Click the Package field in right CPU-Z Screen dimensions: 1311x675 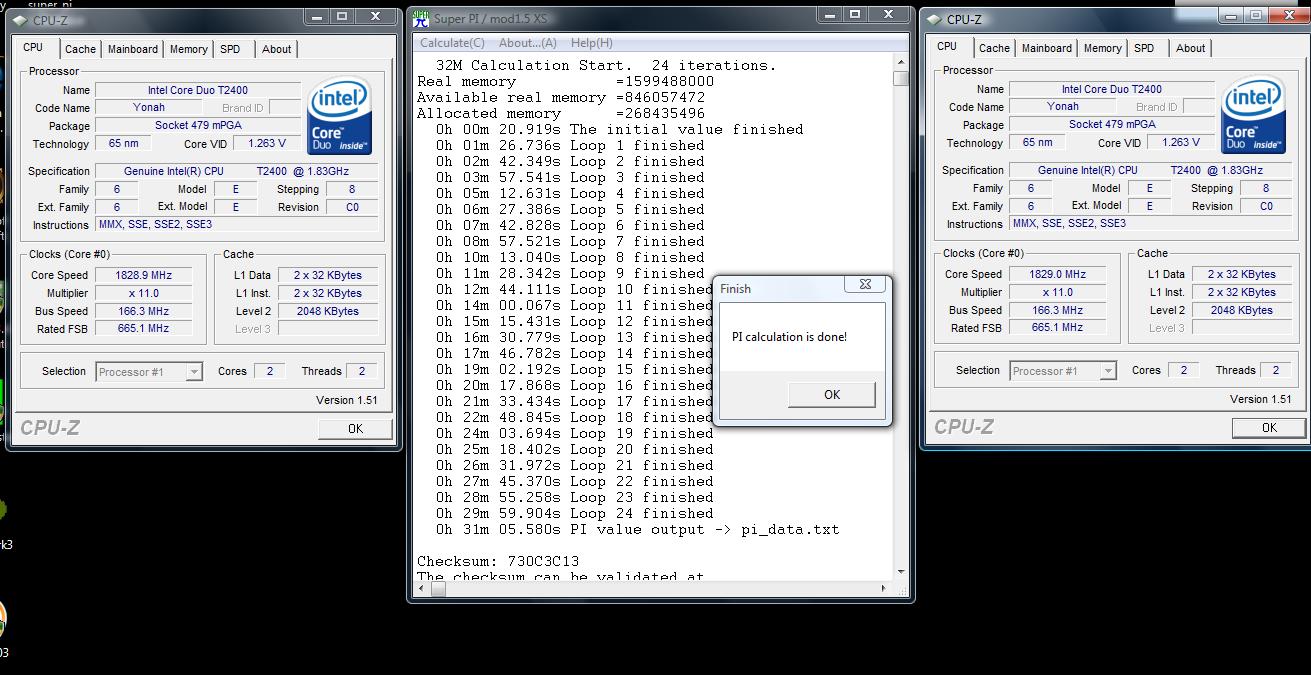(1112, 124)
